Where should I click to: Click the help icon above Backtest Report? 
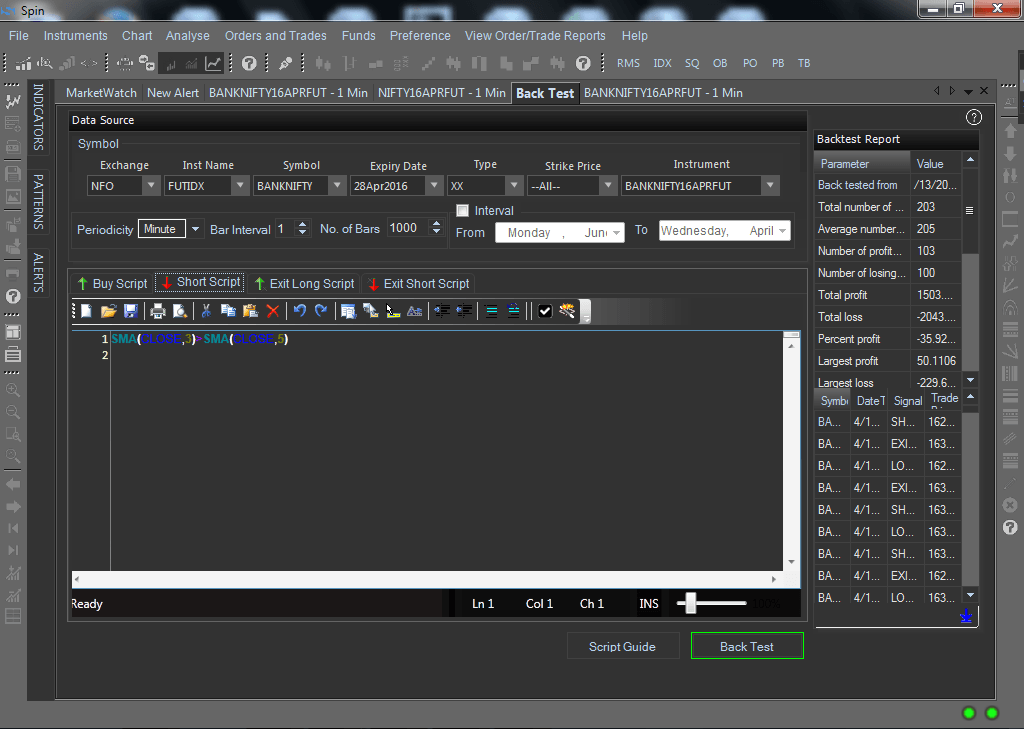click(x=973, y=118)
